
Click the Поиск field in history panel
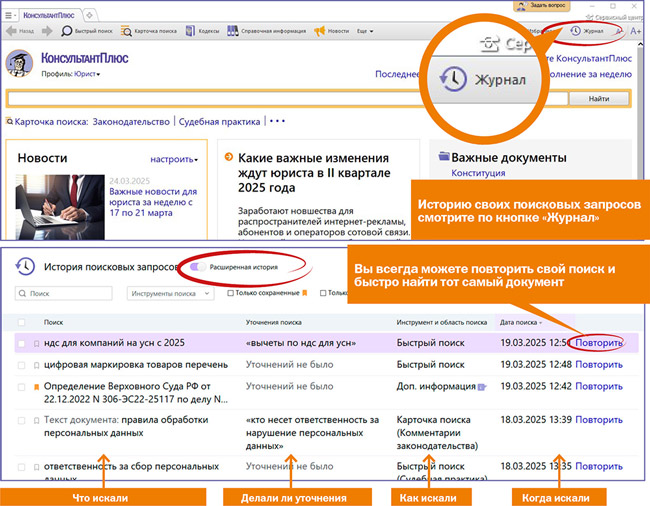tap(63, 293)
